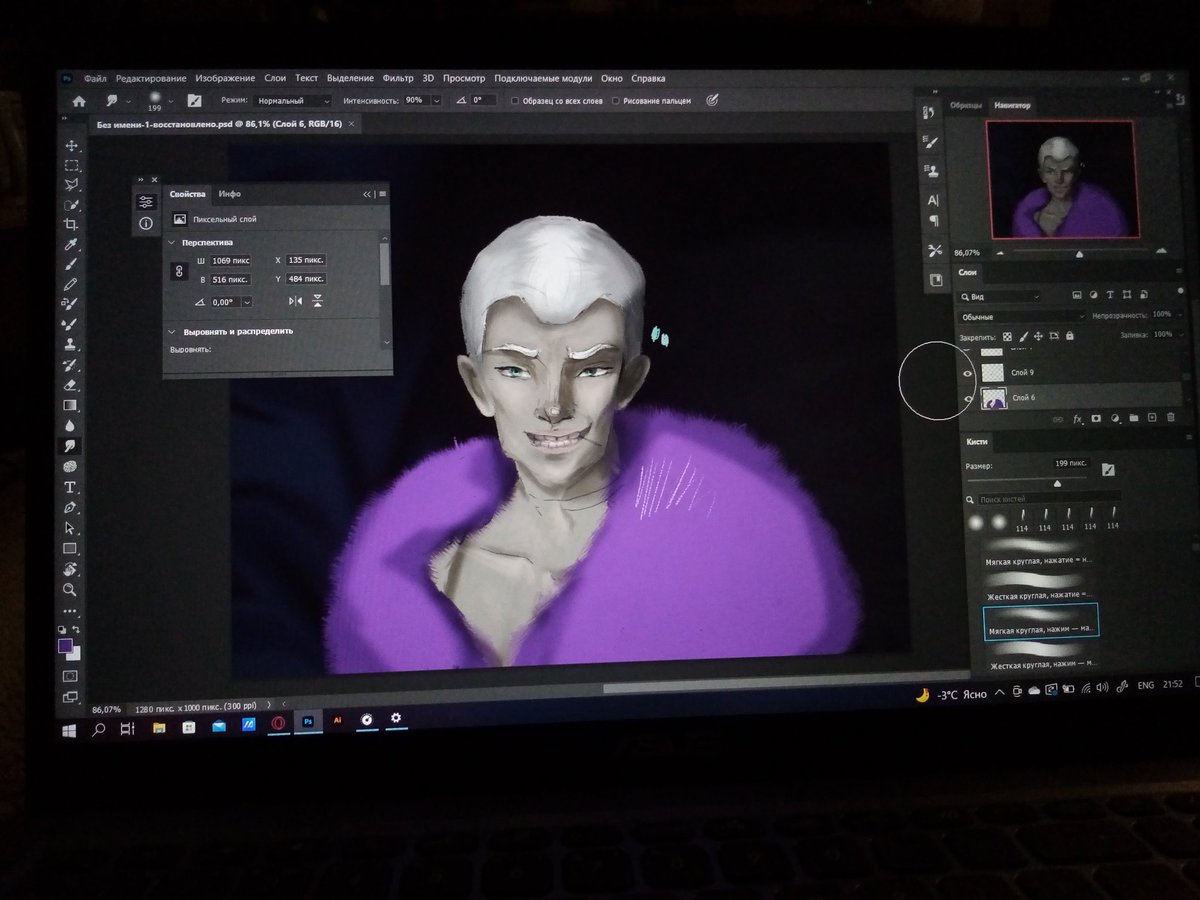Toggle Quick Mask mode icon
Viewport: 1200px width, 900px height.
[x=70, y=677]
